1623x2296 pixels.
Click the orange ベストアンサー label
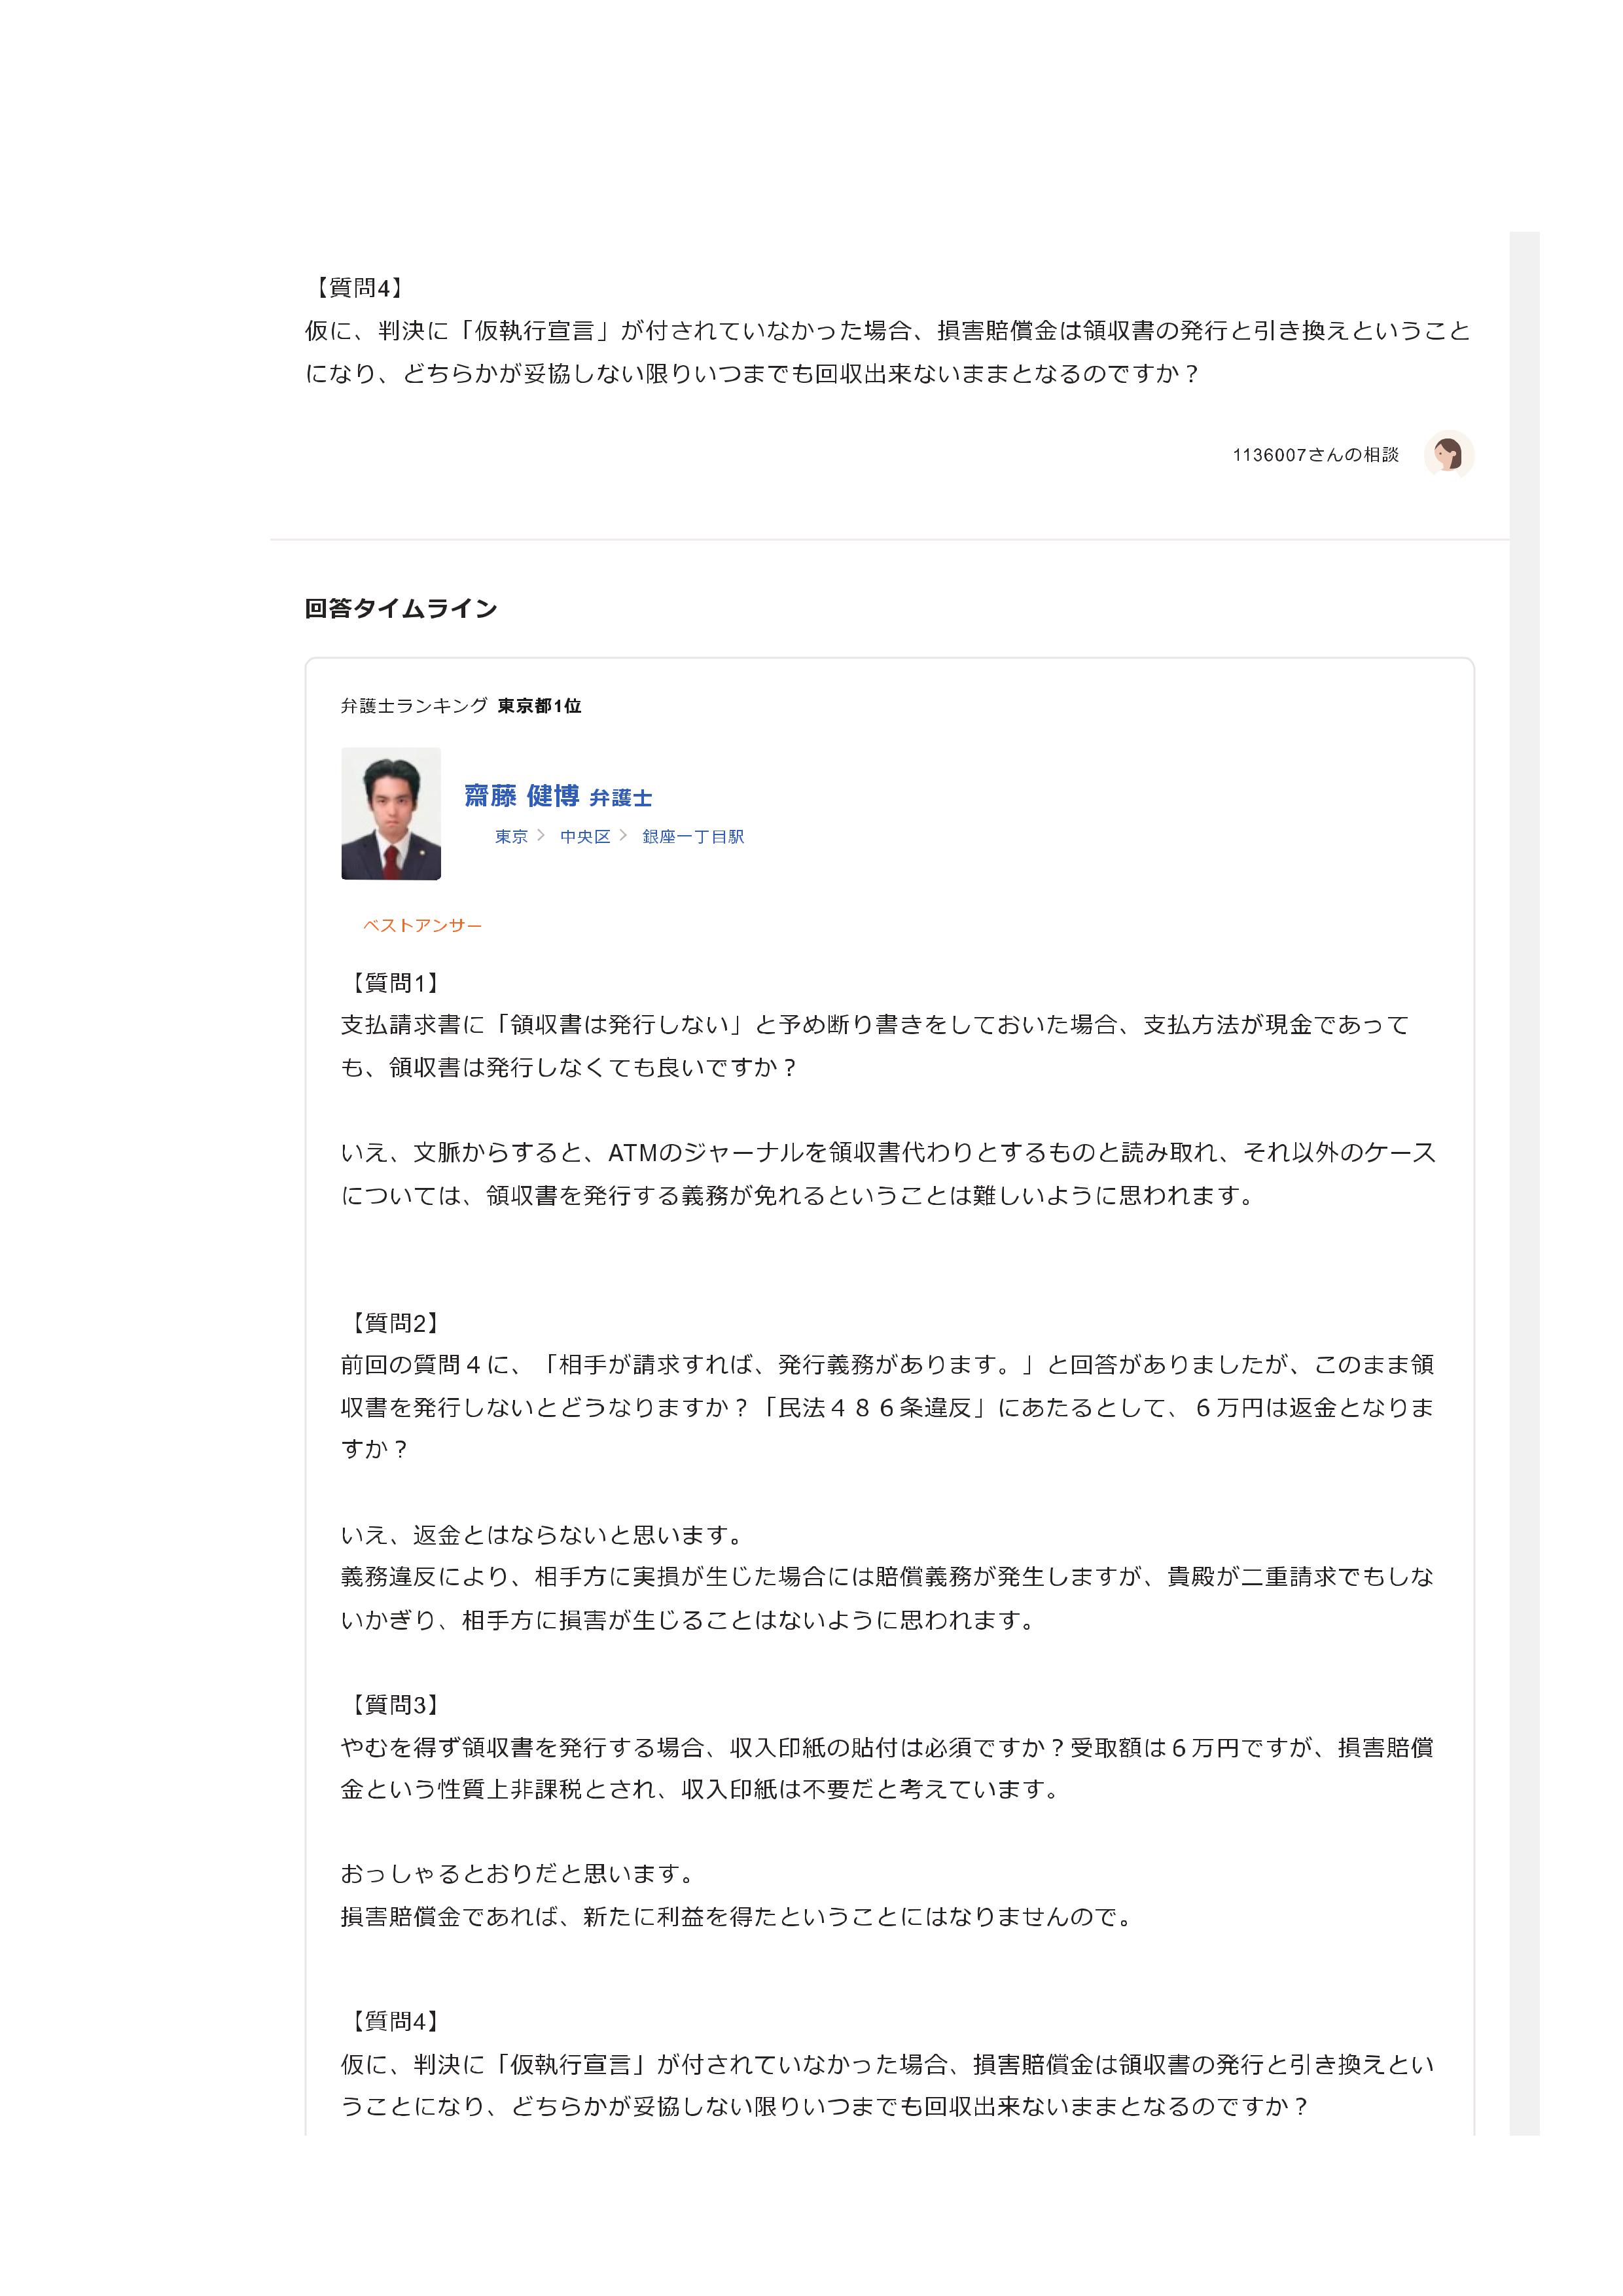(x=422, y=926)
